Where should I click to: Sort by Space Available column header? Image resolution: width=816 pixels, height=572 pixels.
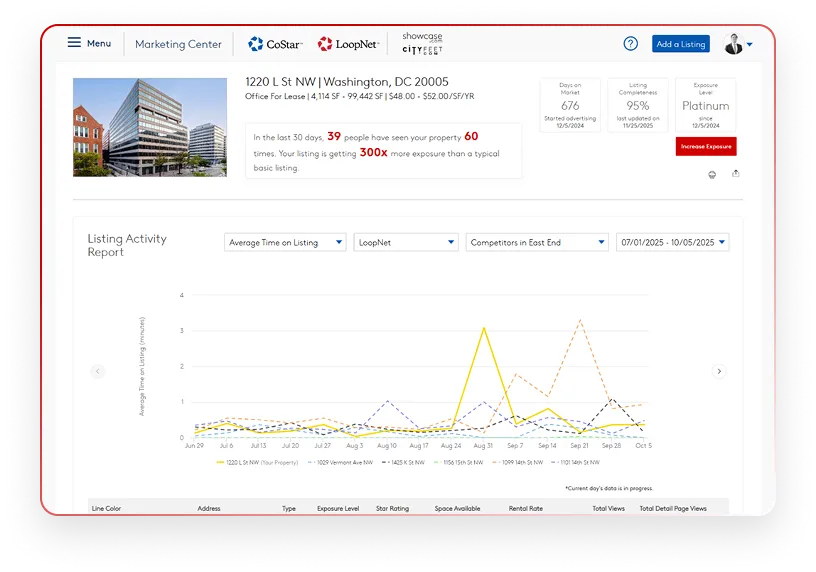457,509
